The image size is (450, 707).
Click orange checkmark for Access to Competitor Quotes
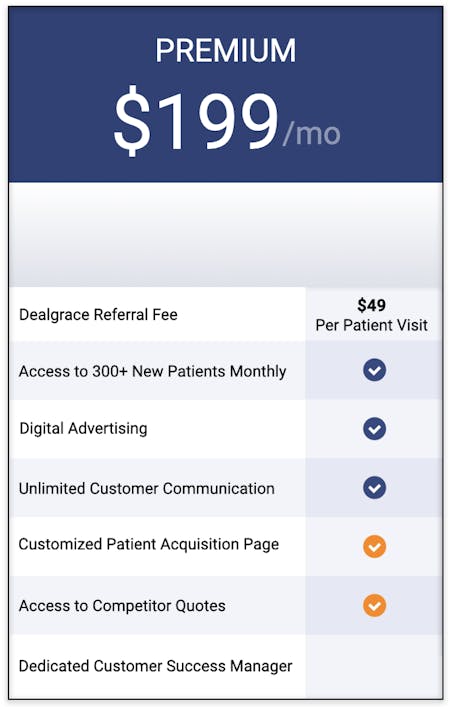click(374, 605)
